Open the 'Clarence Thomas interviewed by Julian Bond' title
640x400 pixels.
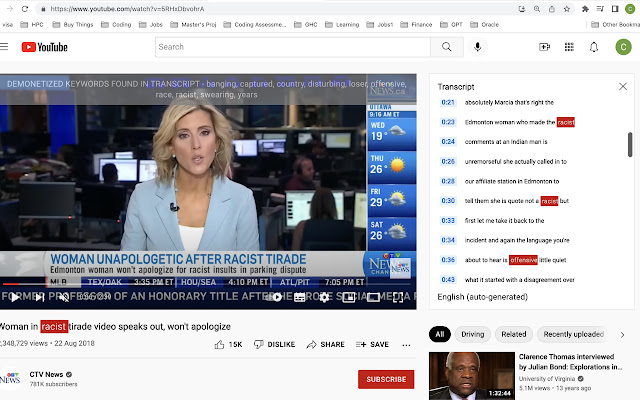coord(570,362)
